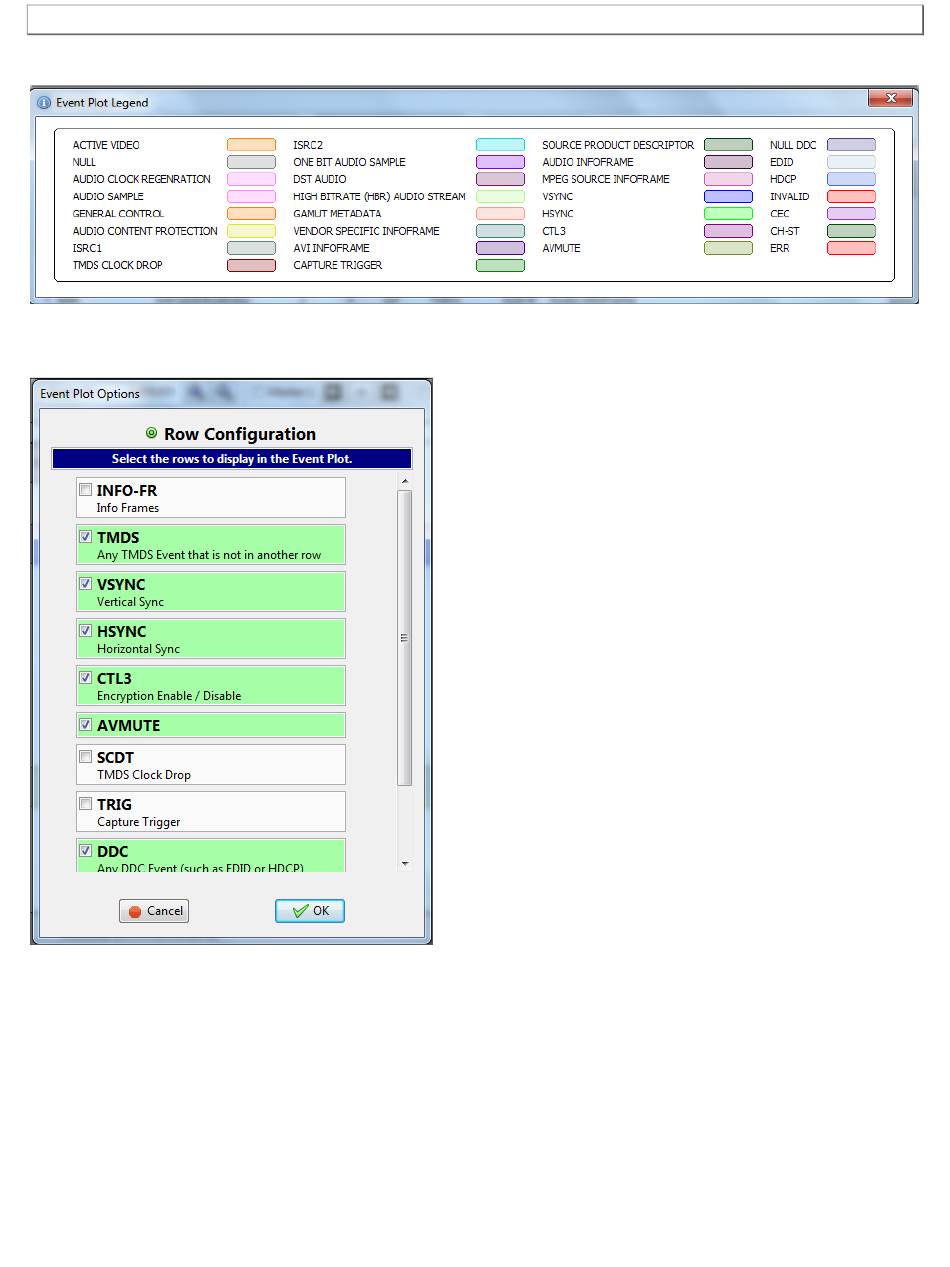Image resolution: width=950 pixels, height=1267 pixels.
Task: Click the green Row Configuration radio indicator
Action: point(152,433)
